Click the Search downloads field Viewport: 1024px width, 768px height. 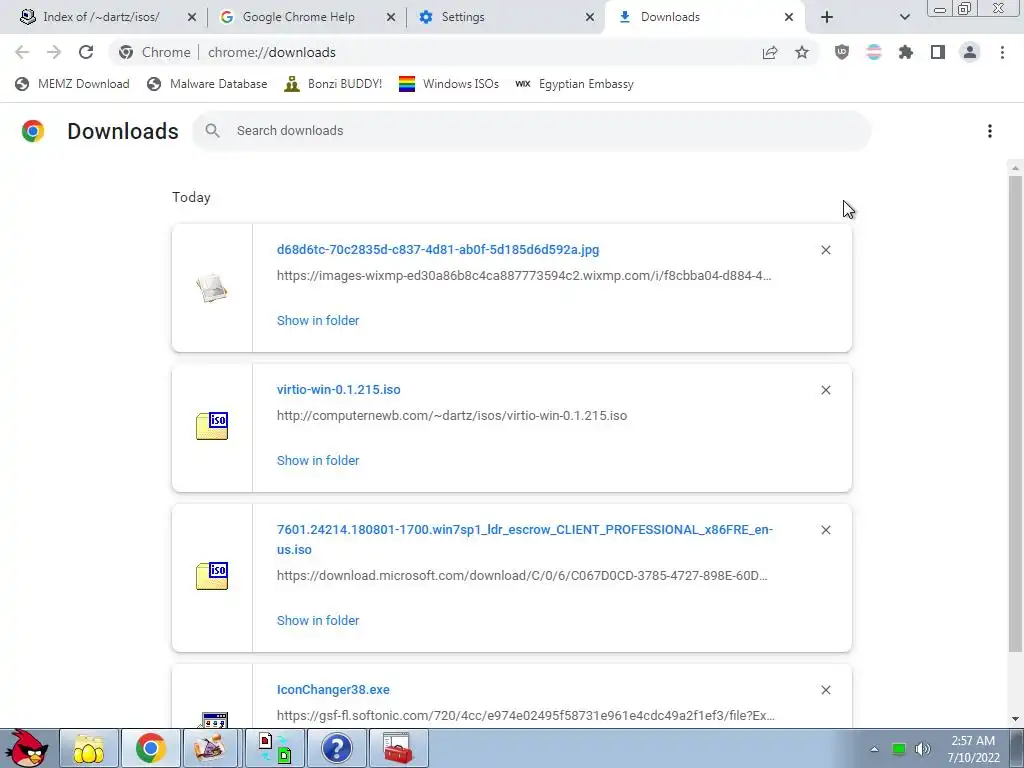click(x=531, y=131)
